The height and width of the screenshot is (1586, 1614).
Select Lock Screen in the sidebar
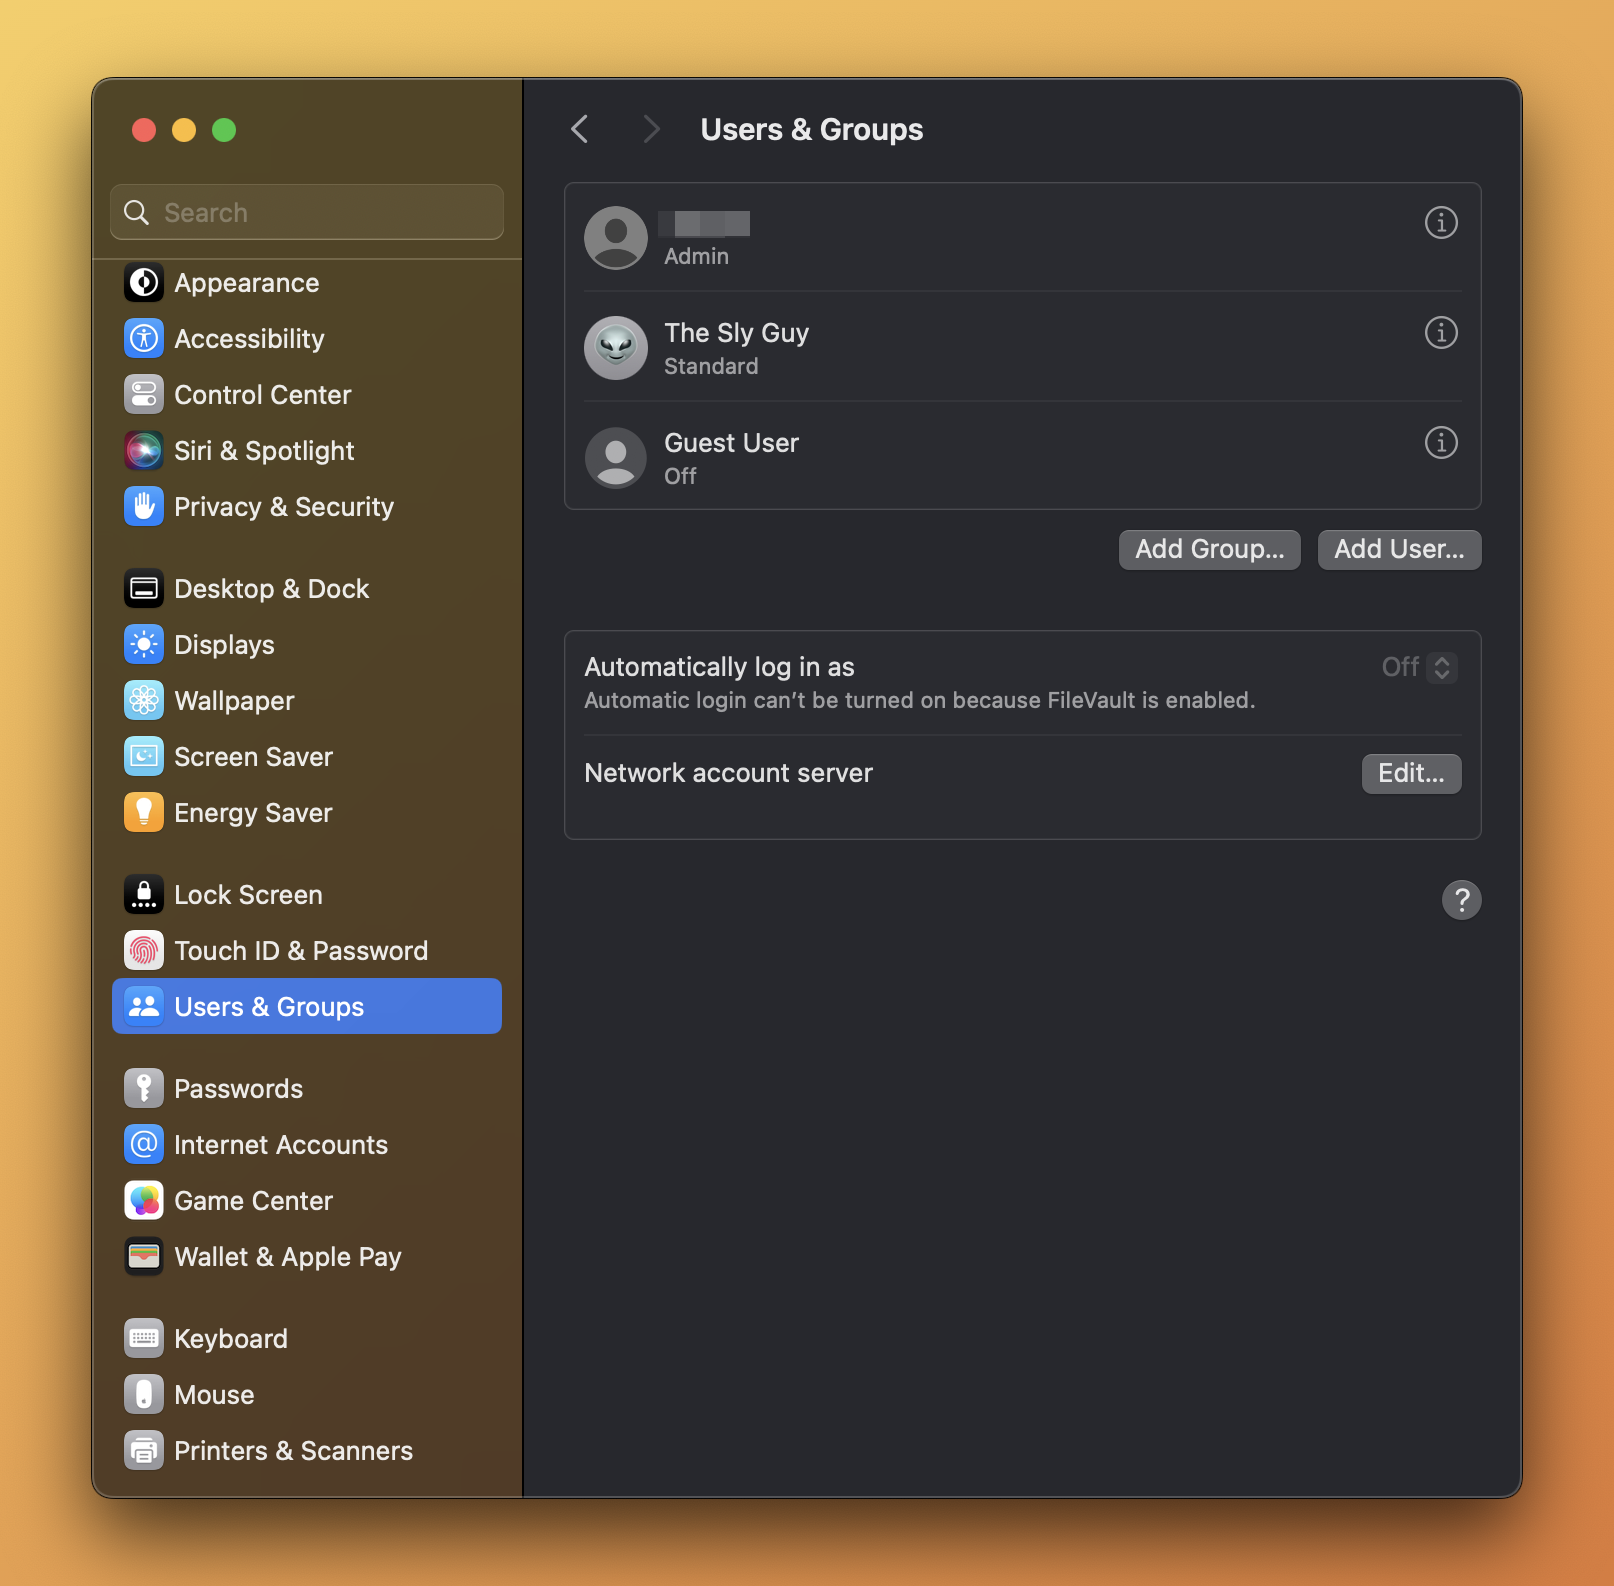(x=248, y=894)
